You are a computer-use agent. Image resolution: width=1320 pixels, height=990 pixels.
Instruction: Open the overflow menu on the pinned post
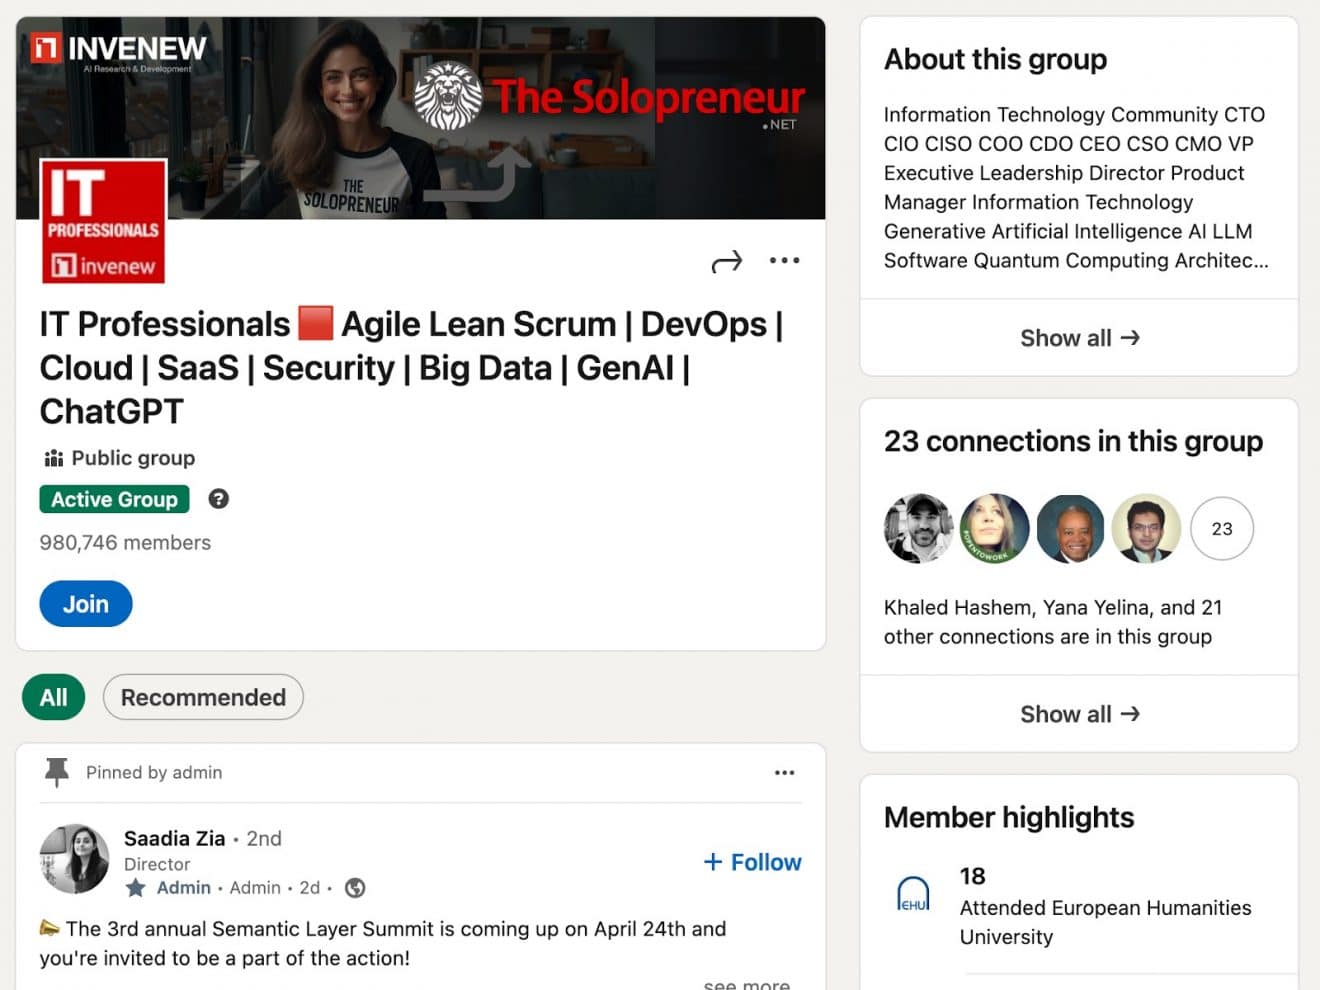click(x=785, y=771)
